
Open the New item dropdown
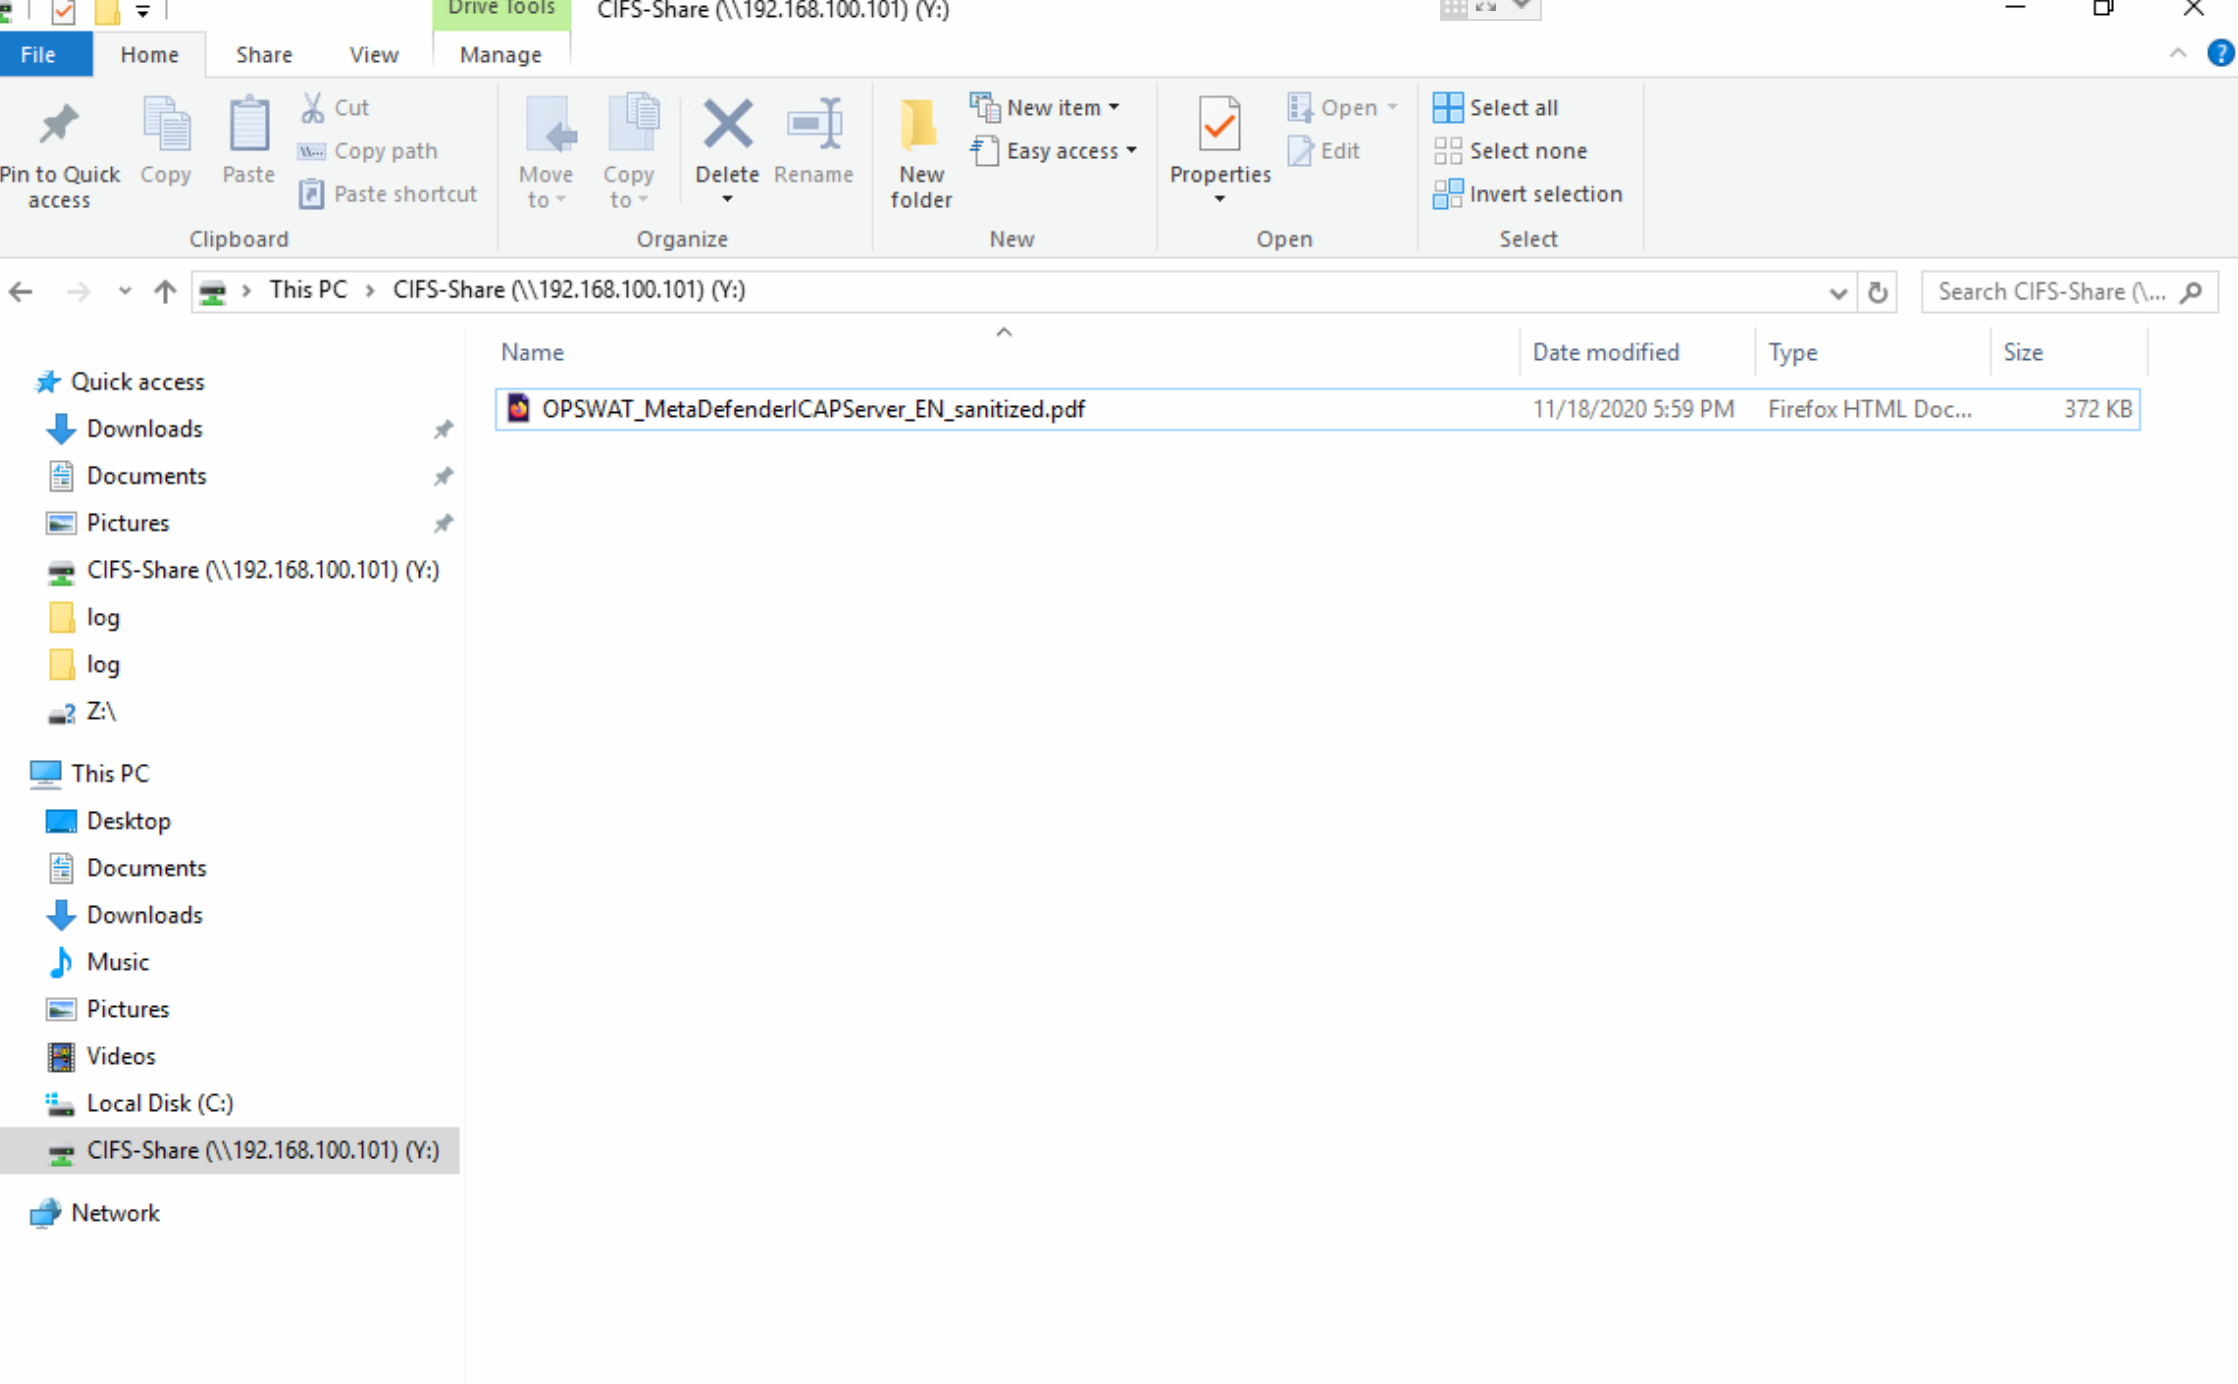click(x=1046, y=107)
